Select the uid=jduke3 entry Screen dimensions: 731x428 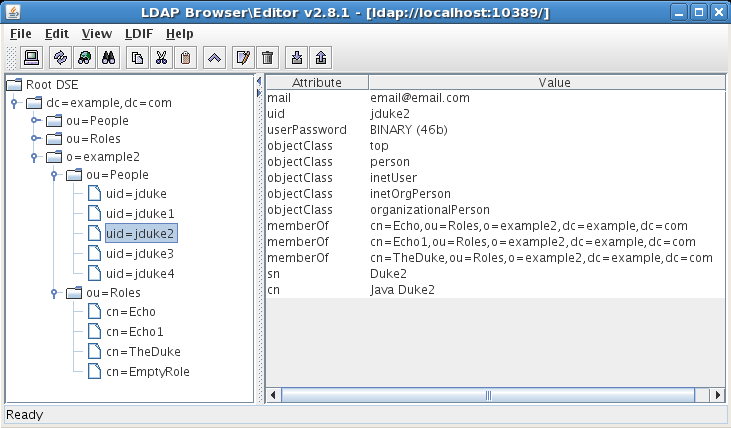(140, 253)
